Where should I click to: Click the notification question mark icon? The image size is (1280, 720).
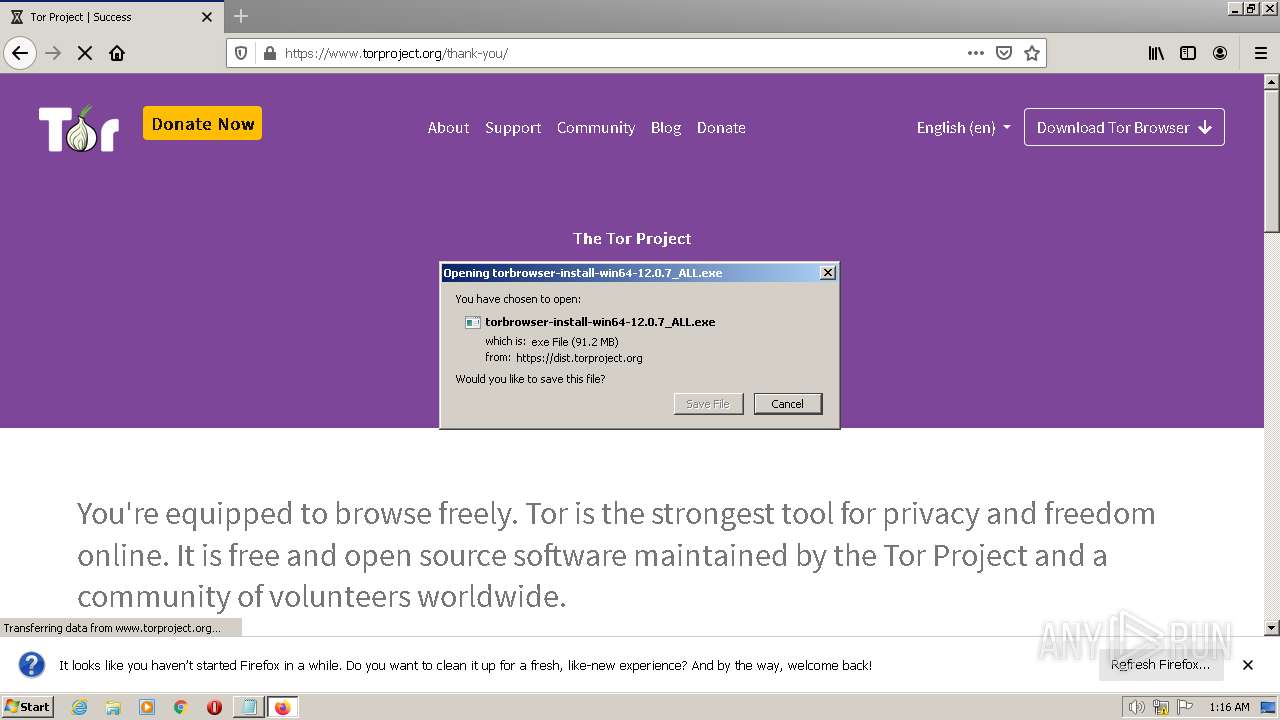point(32,665)
